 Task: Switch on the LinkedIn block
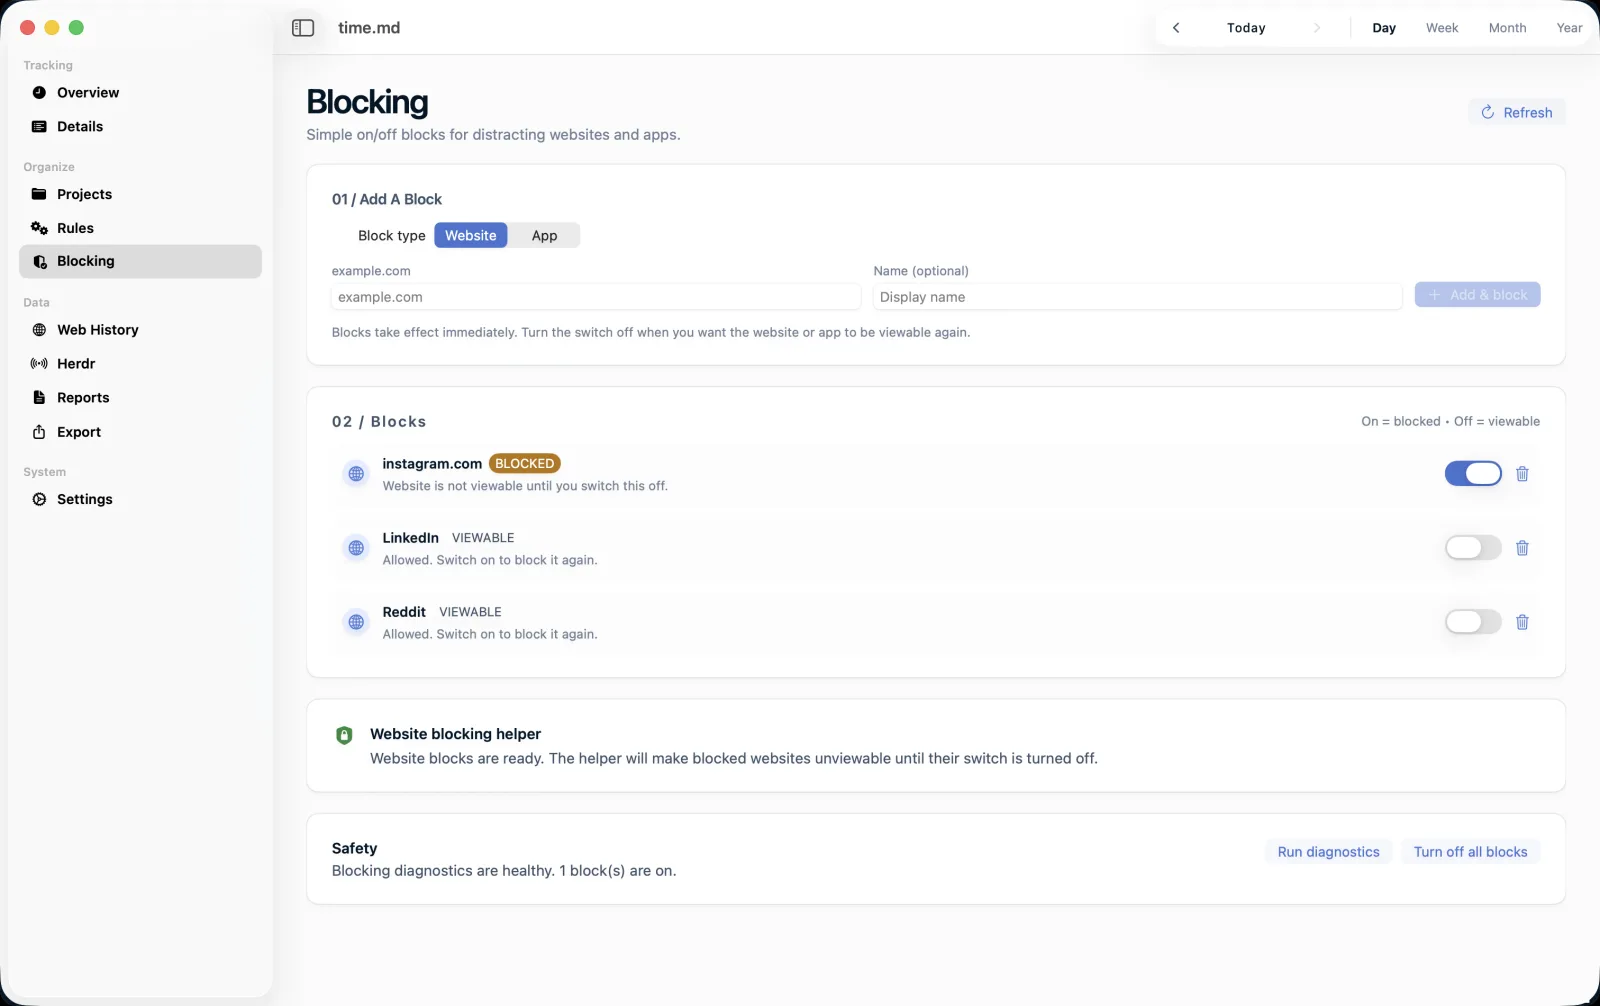(1473, 548)
